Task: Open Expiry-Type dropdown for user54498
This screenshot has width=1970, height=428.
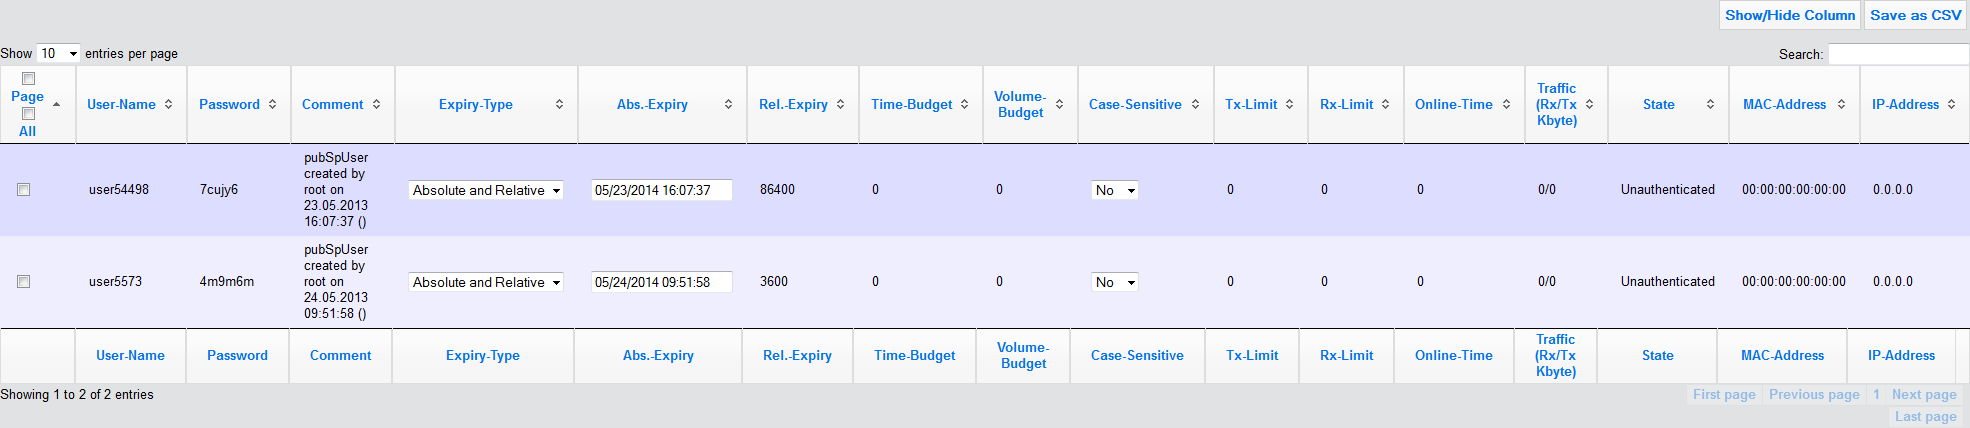Action: click(486, 190)
